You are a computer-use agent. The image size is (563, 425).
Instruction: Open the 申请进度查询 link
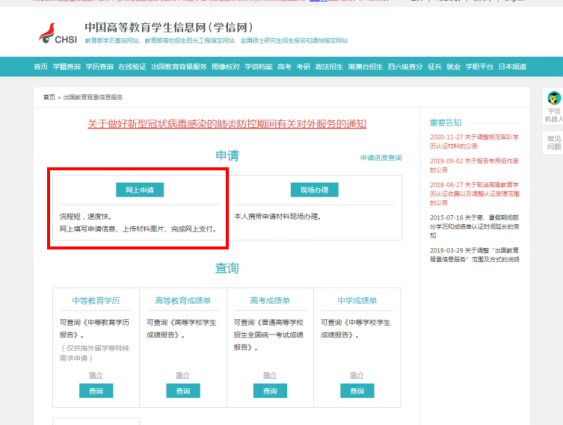point(381,158)
